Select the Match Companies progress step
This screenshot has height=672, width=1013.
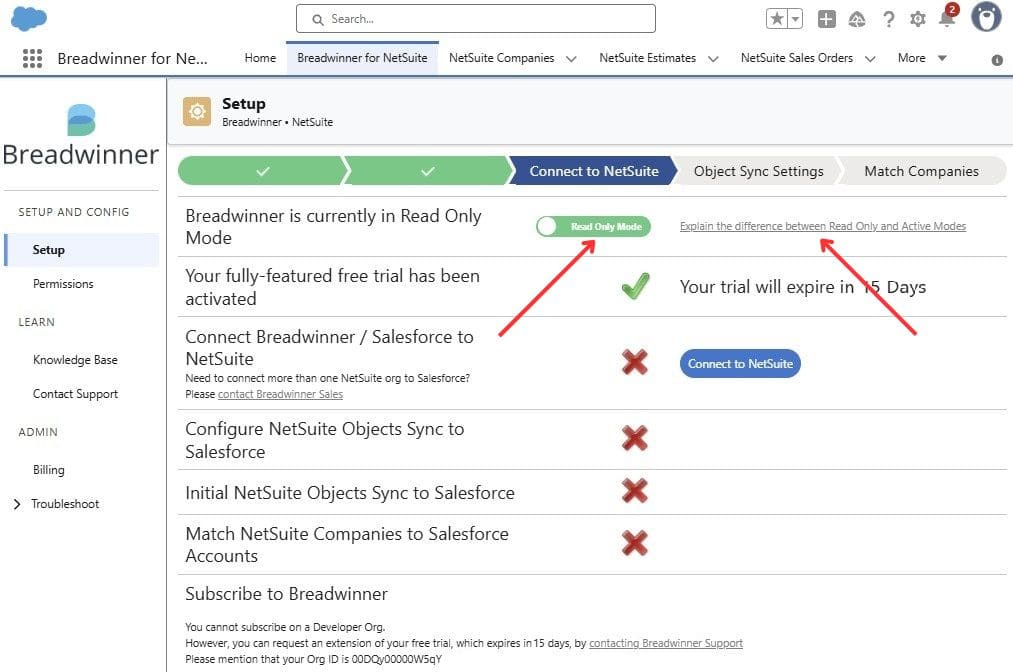(x=921, y=171)
